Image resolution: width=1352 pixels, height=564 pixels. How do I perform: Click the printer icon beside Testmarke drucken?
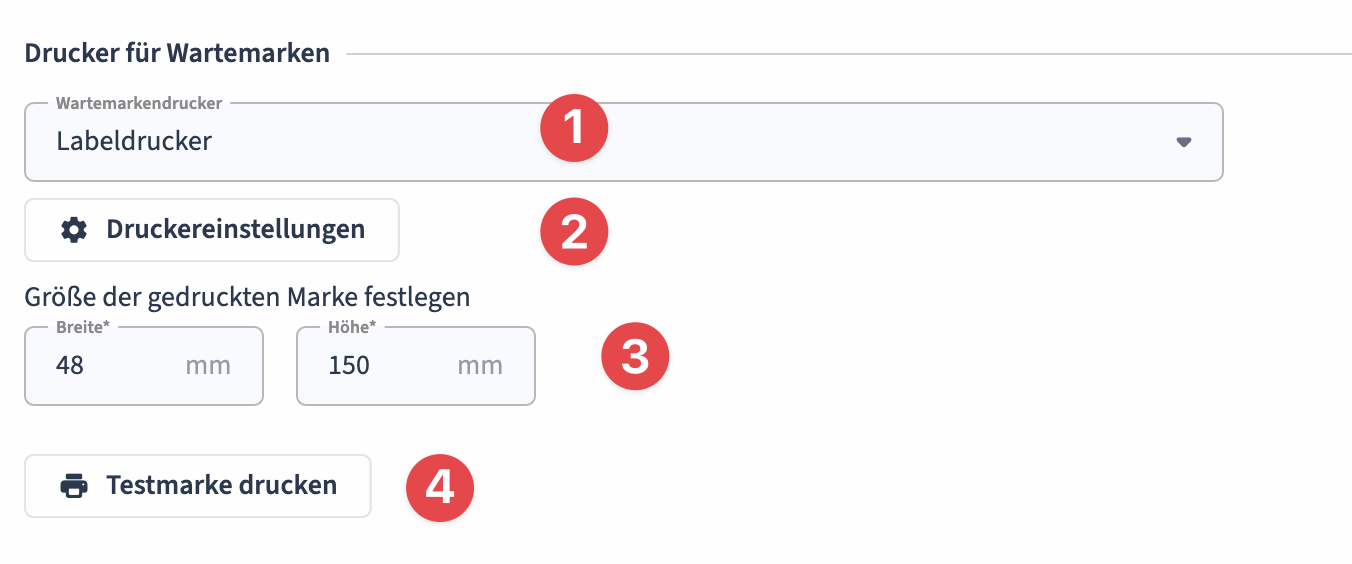[74, 486]
